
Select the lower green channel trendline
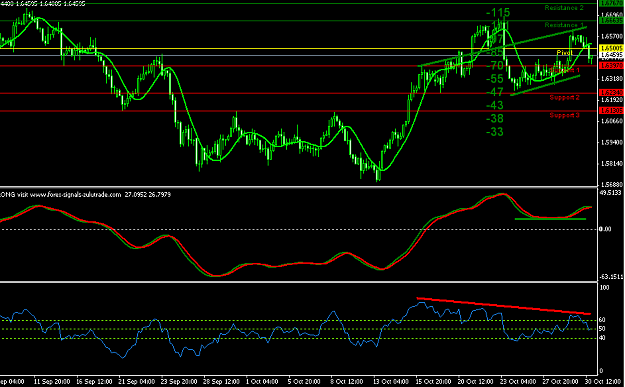pyautogui.click(x=545, y=85)
